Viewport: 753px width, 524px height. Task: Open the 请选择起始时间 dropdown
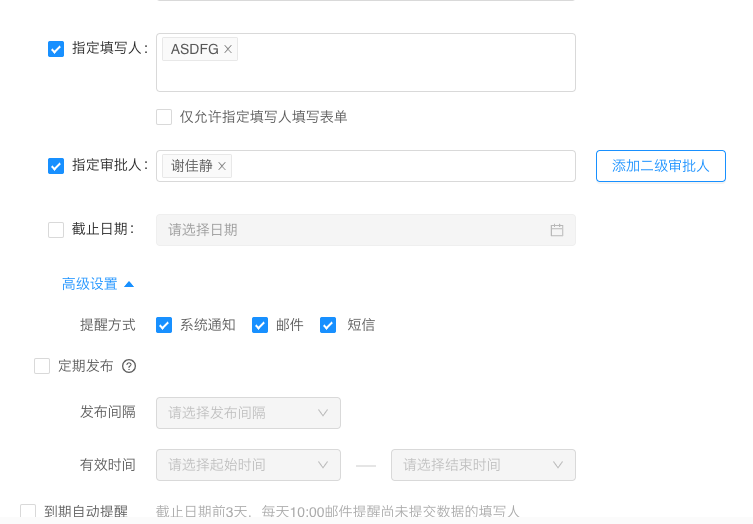tap(248, 465)
